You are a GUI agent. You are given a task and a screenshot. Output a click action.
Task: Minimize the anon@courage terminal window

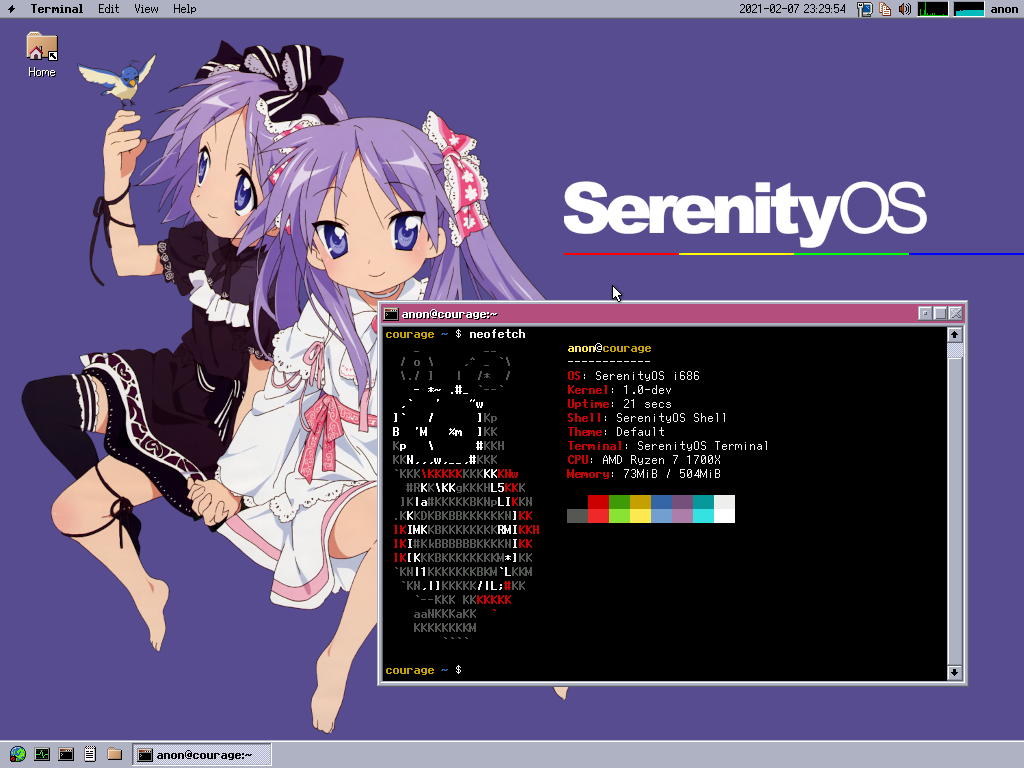tap(925, 313)
